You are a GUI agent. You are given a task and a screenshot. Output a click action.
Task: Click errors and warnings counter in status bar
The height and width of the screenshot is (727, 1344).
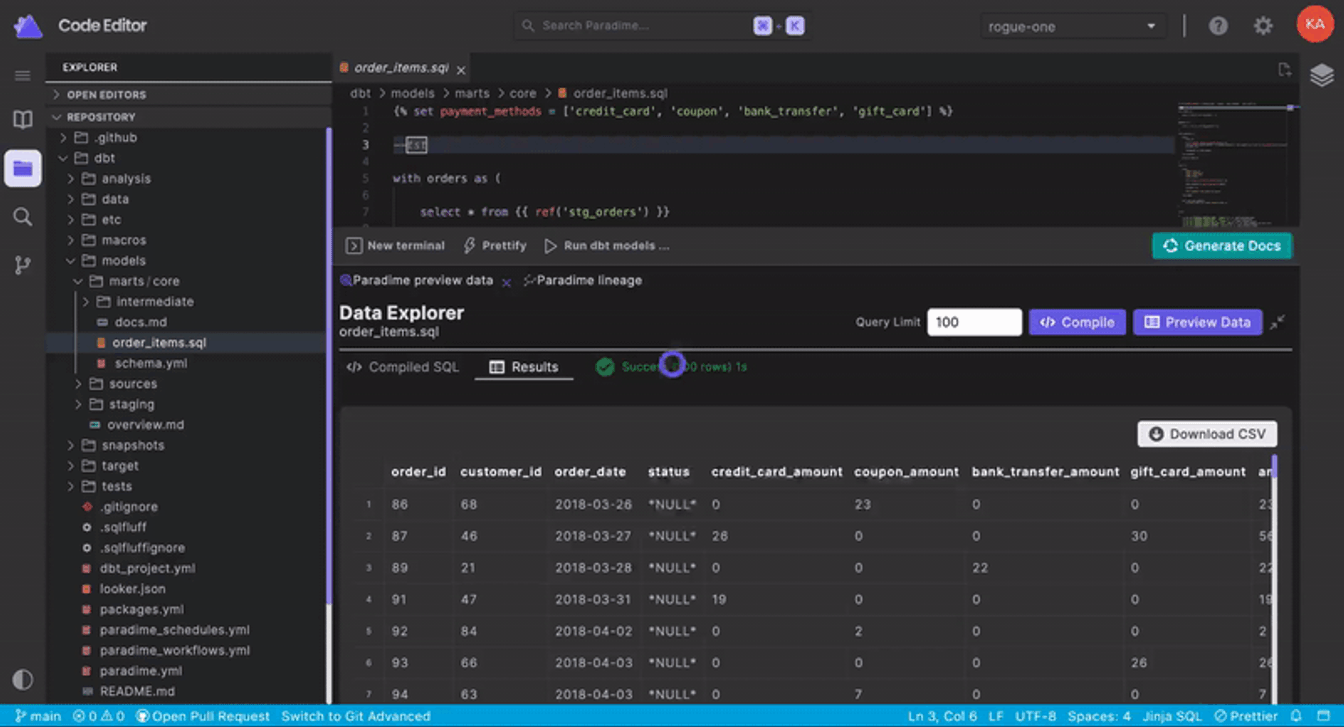[x=98, y=716]
